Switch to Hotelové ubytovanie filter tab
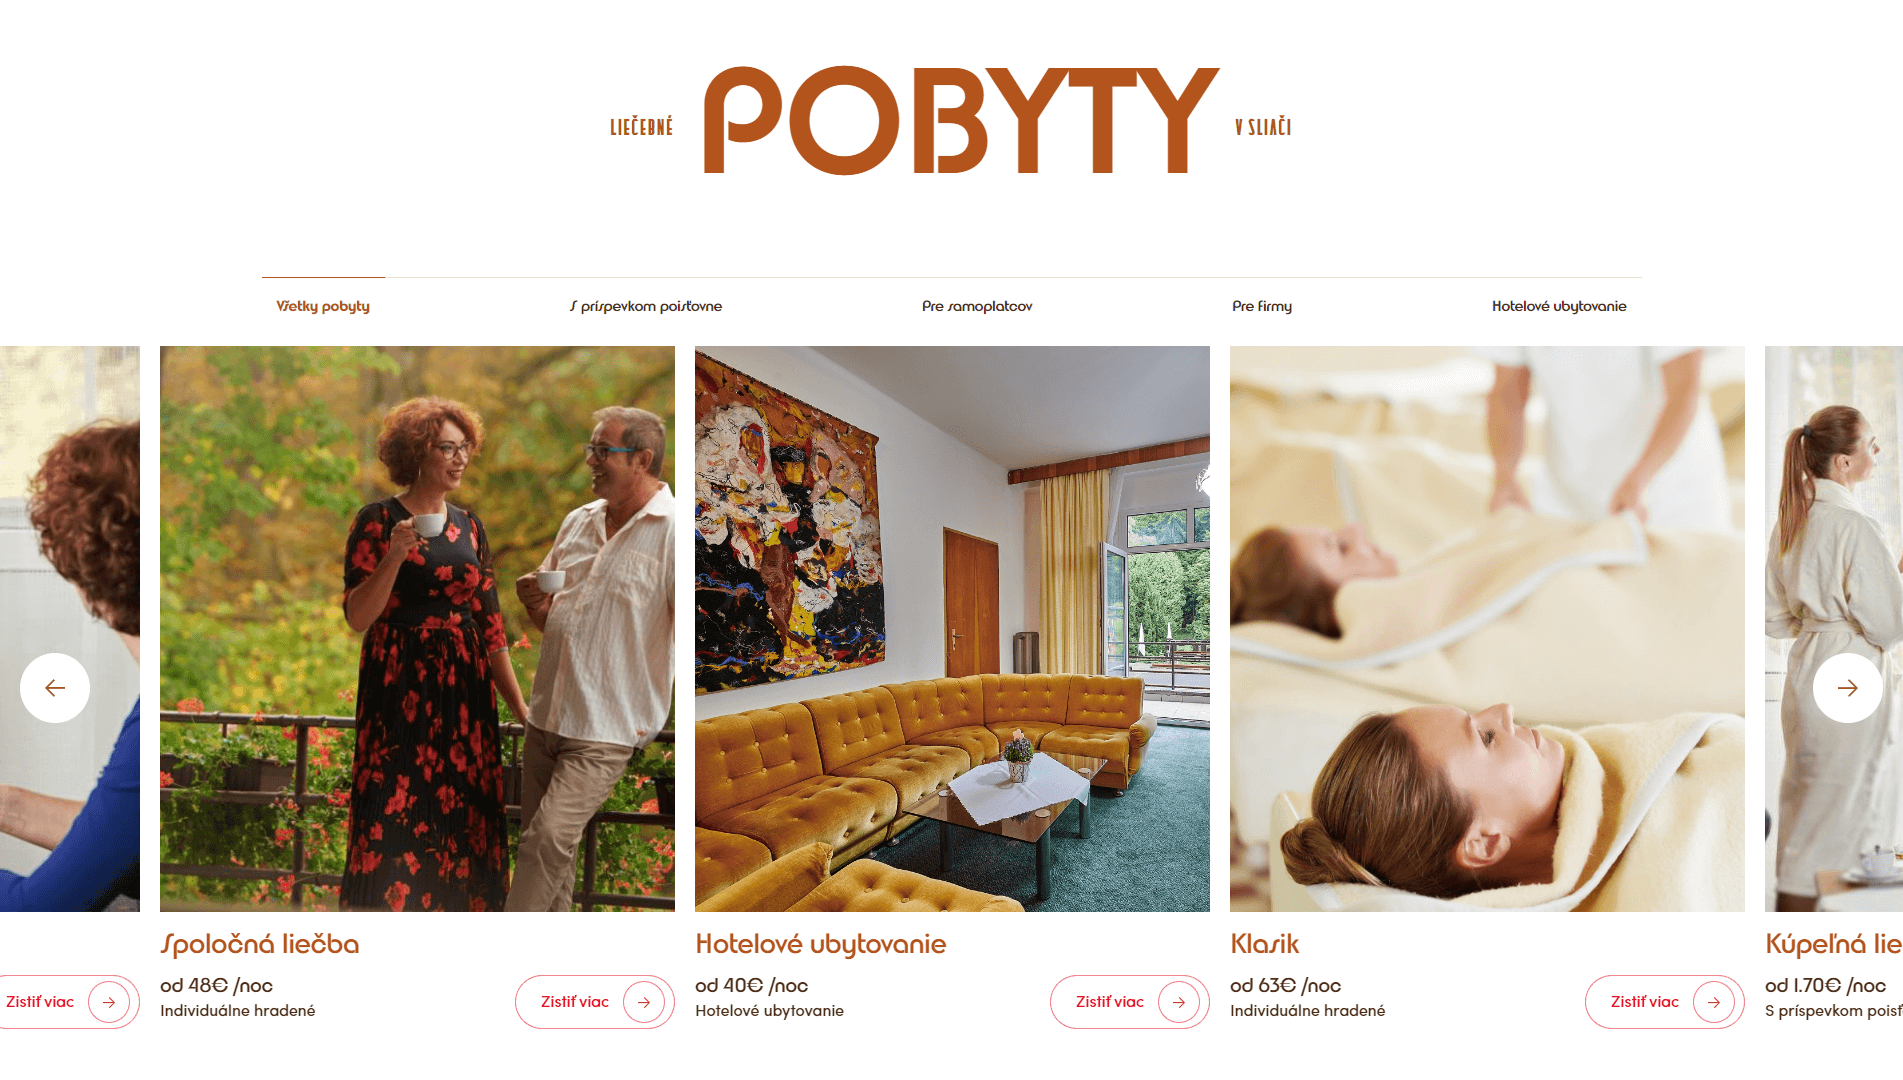This screenshot has height=1080, width=1903. [x=1559, y=306]
